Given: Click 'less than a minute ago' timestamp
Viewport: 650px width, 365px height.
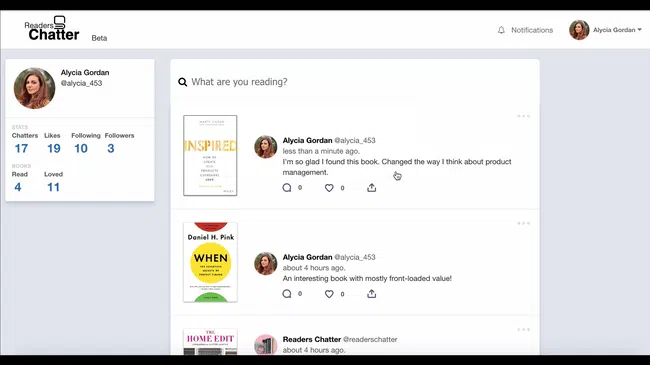Looking at the screenshot, I should pos(321,151).
